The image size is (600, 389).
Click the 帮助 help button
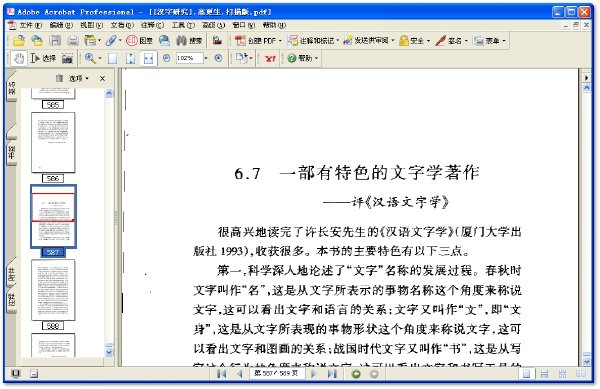(302, 58)
